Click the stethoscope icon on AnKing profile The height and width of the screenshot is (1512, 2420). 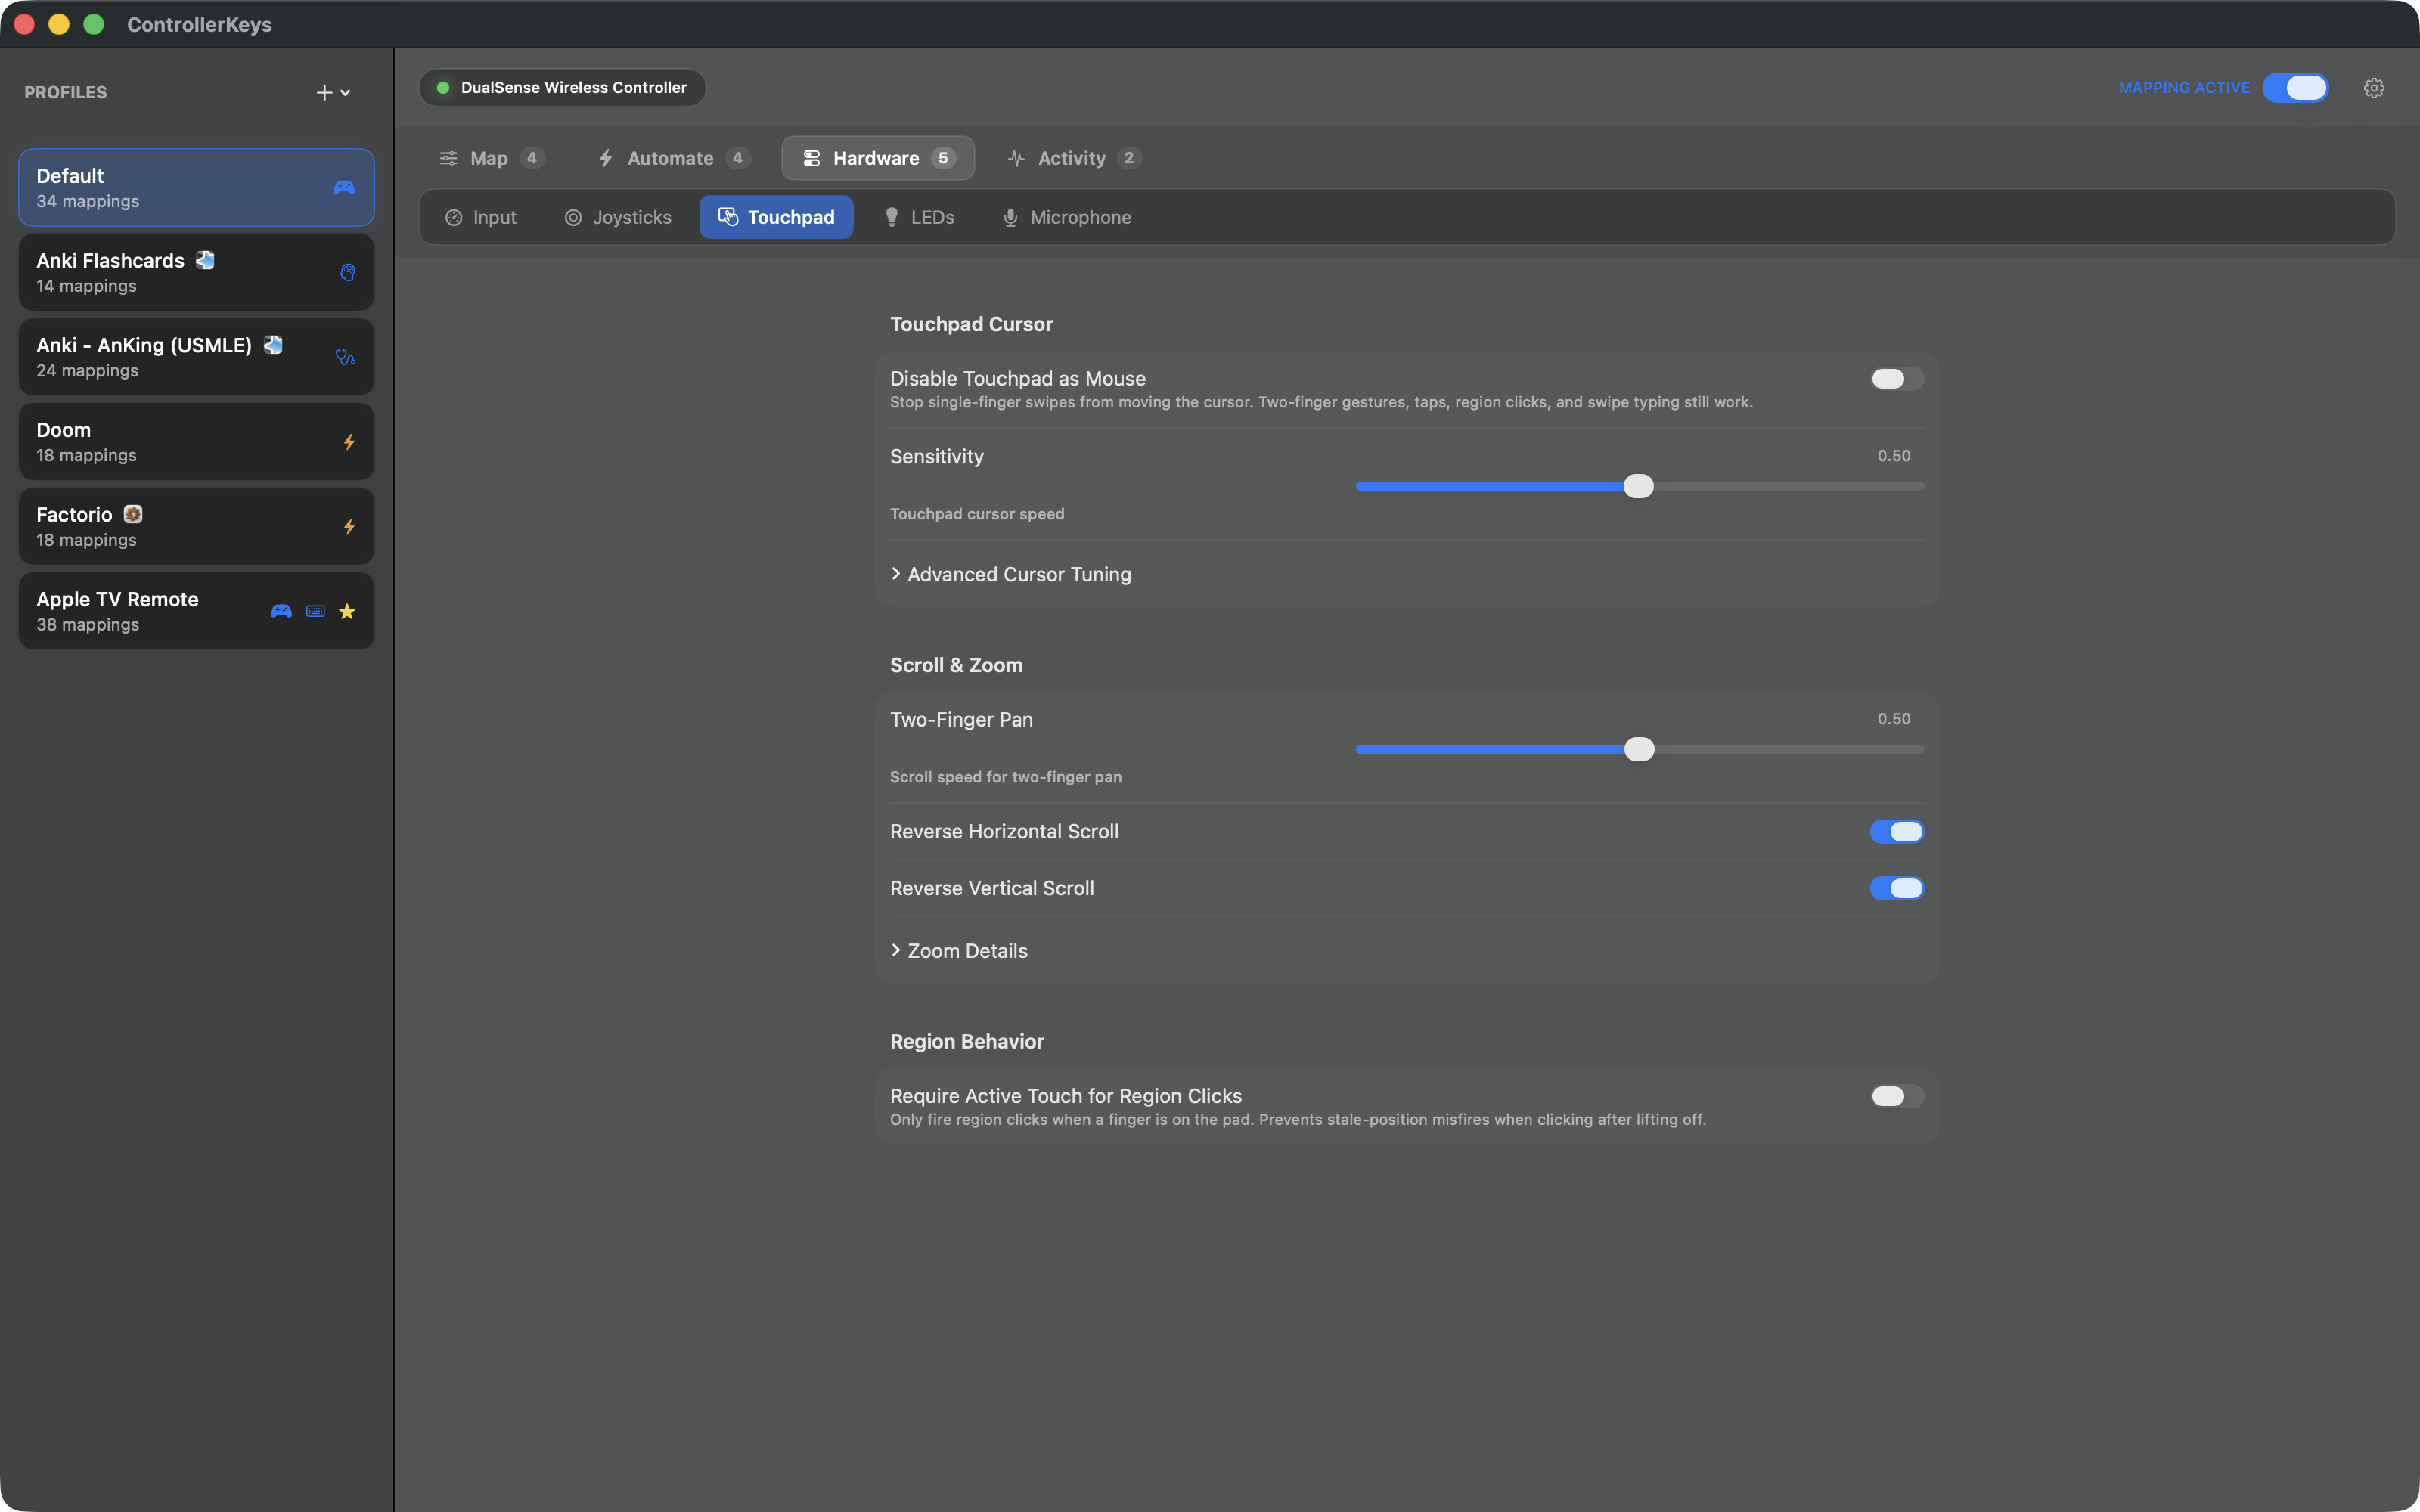pos(346,357)
